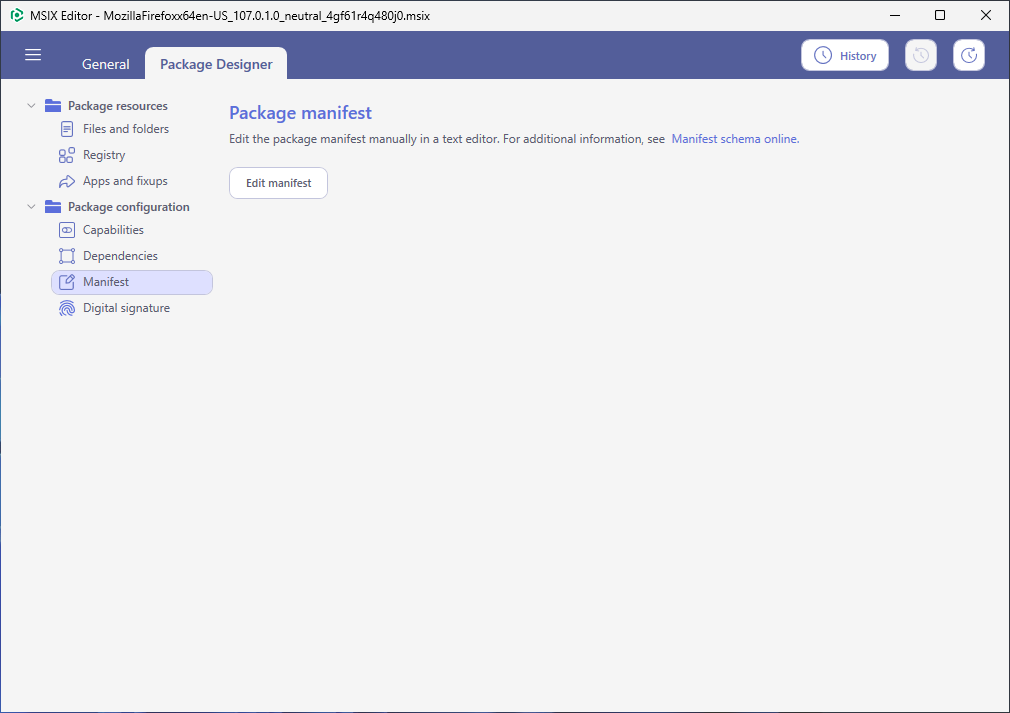Click the Dependencies frame icon
Image resolution: width=1010 pixels, height=713 pixels.
(x=66, y=256)
